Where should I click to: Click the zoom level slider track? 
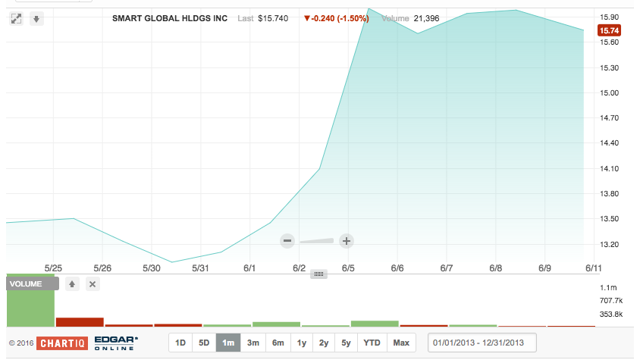coord(317,241)
